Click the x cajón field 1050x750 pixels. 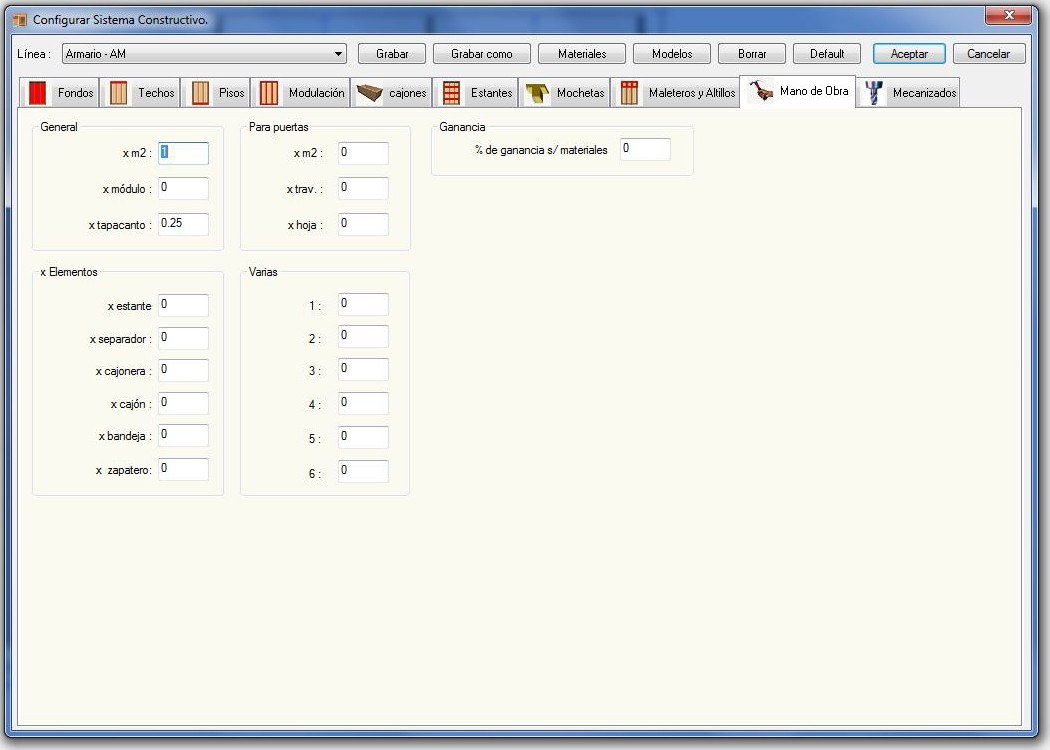tap(183, 402)
